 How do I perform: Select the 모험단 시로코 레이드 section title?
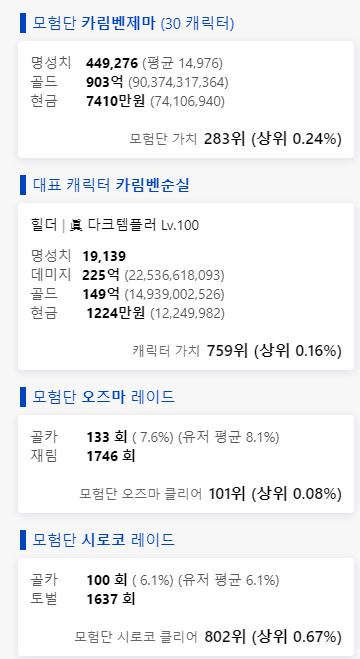tap(103, 540)
